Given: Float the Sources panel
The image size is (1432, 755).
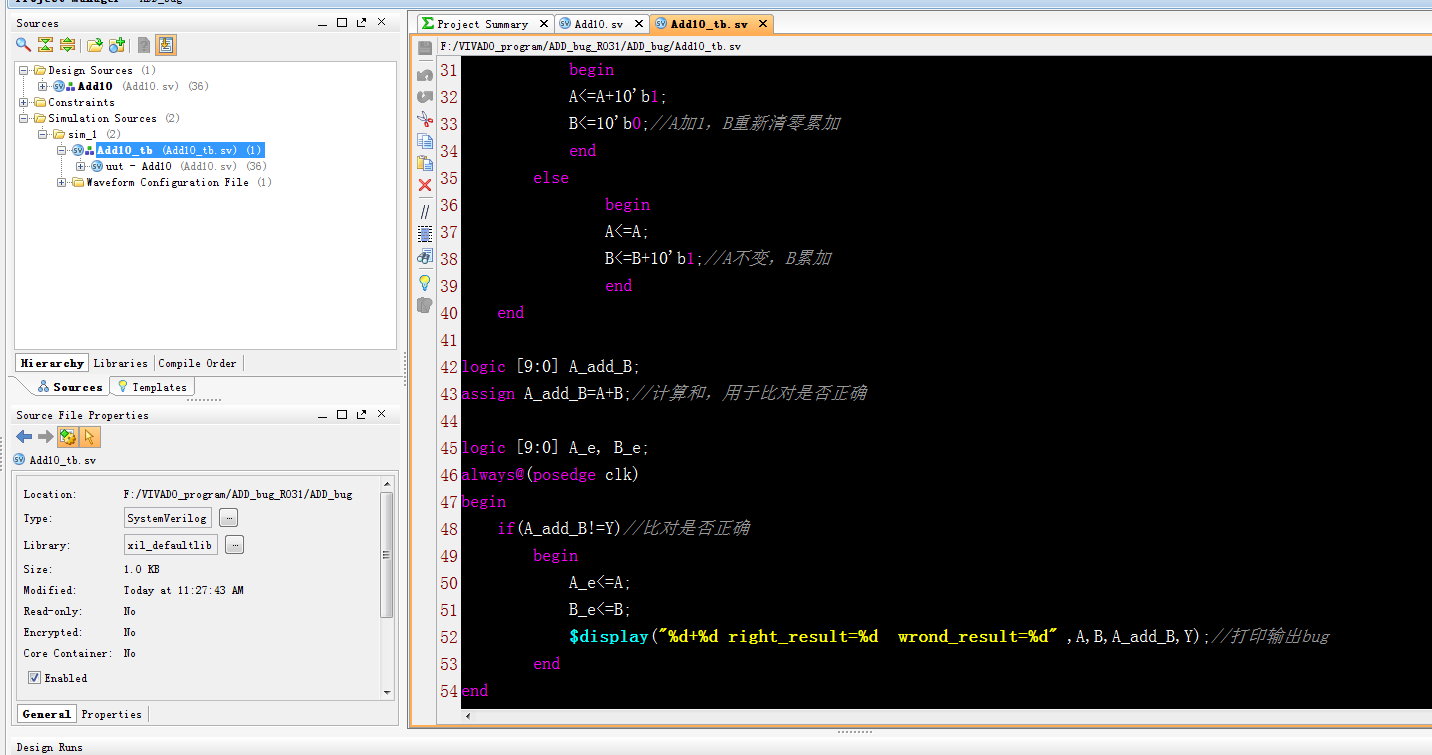Looking at the screenshot, I should coord(361,22).
